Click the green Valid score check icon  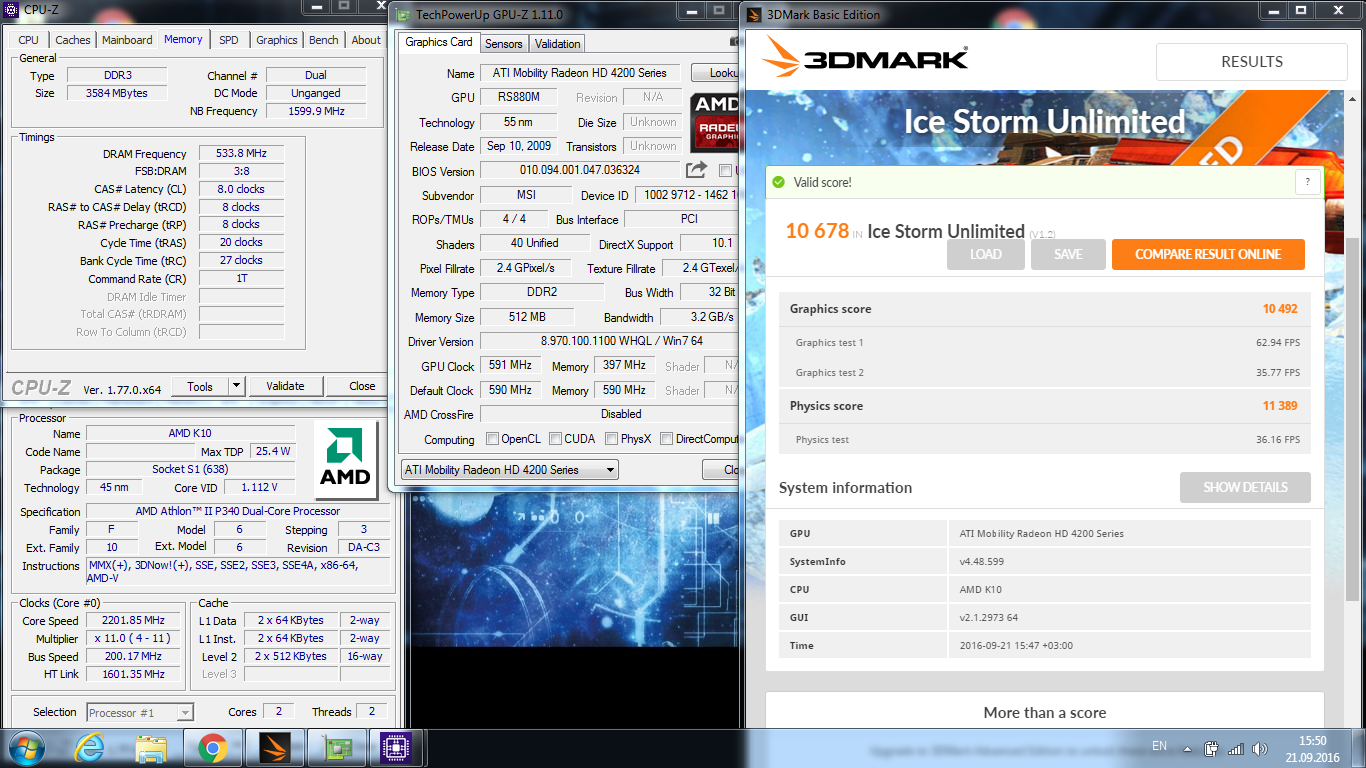click(778, 183)
